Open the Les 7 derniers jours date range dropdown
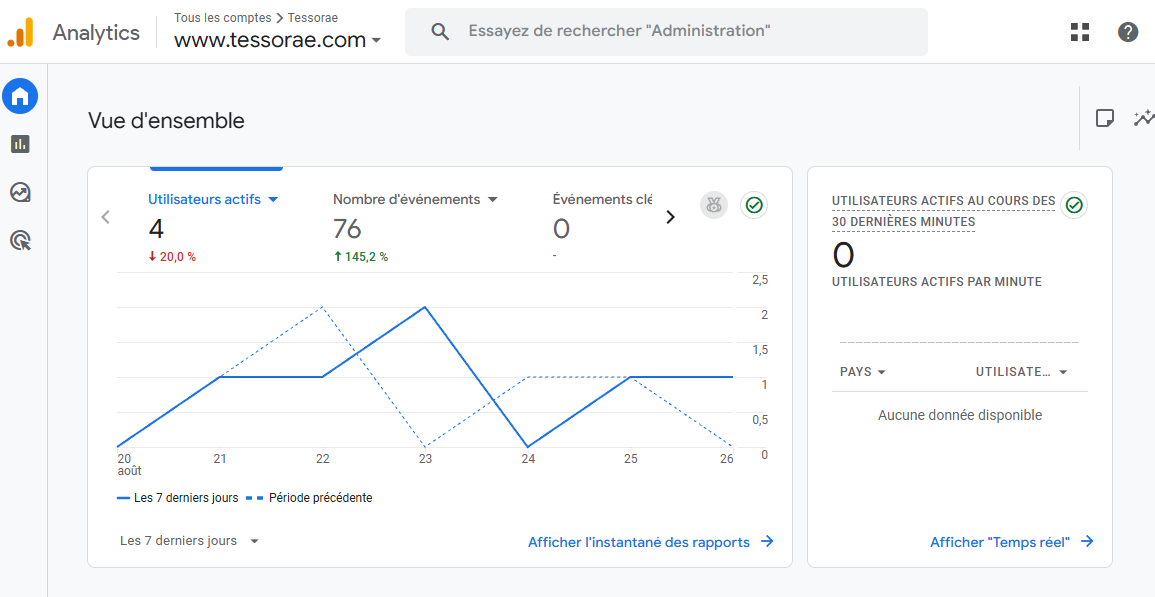This screenshot has width=1155, height=597. click(x=189, y=541)
